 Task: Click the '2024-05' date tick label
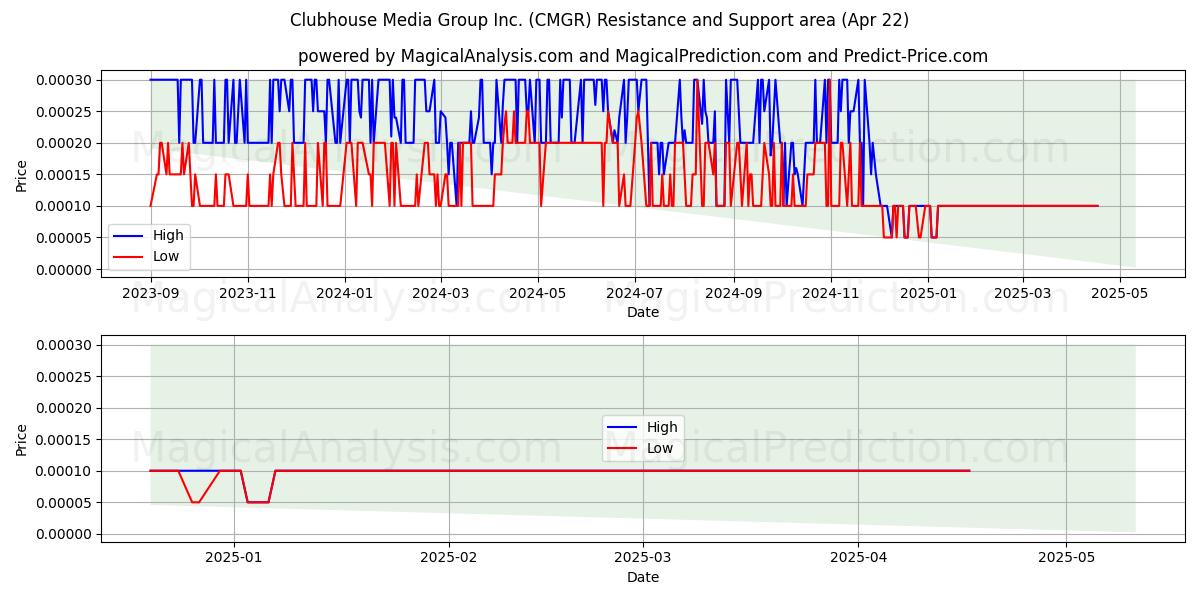tap(538, 294)
